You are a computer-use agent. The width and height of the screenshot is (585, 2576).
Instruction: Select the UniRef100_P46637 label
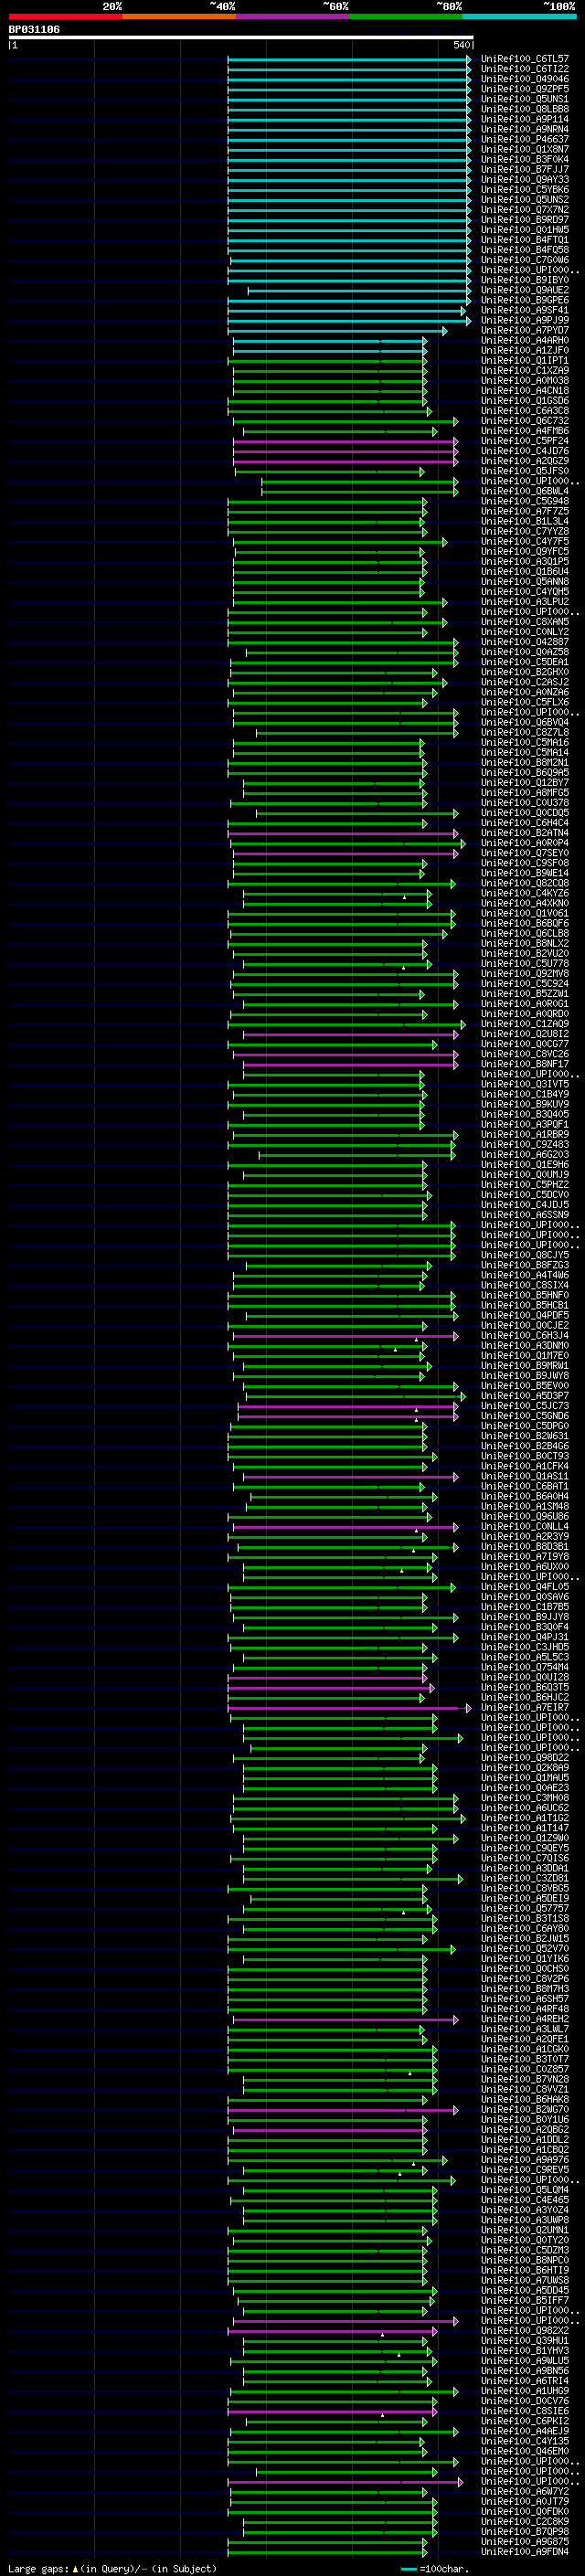(525, 139)
